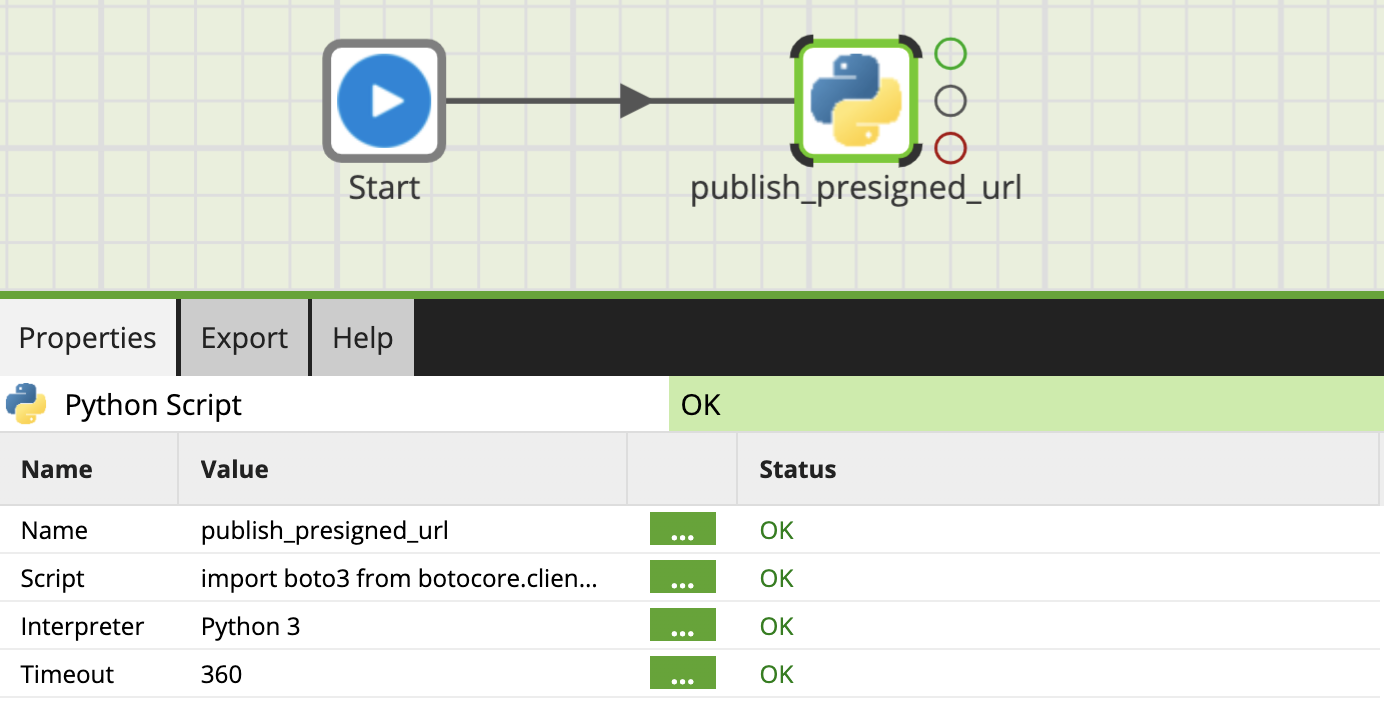
Task: Click the script value starting with import boto3
Action: click(399, 578)
